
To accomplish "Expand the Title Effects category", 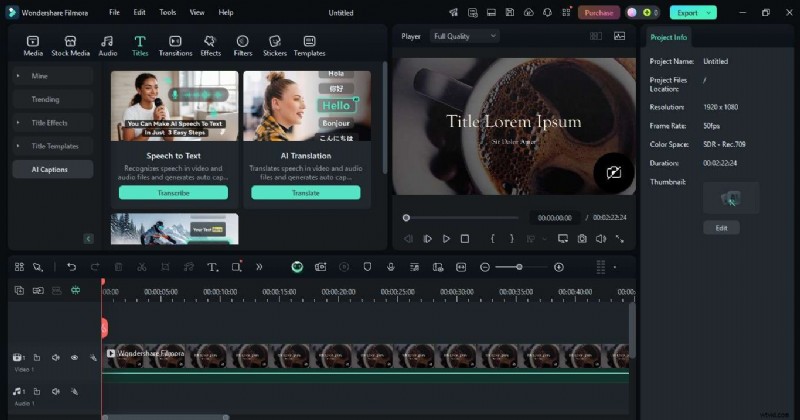I will [x=52, y=122].
